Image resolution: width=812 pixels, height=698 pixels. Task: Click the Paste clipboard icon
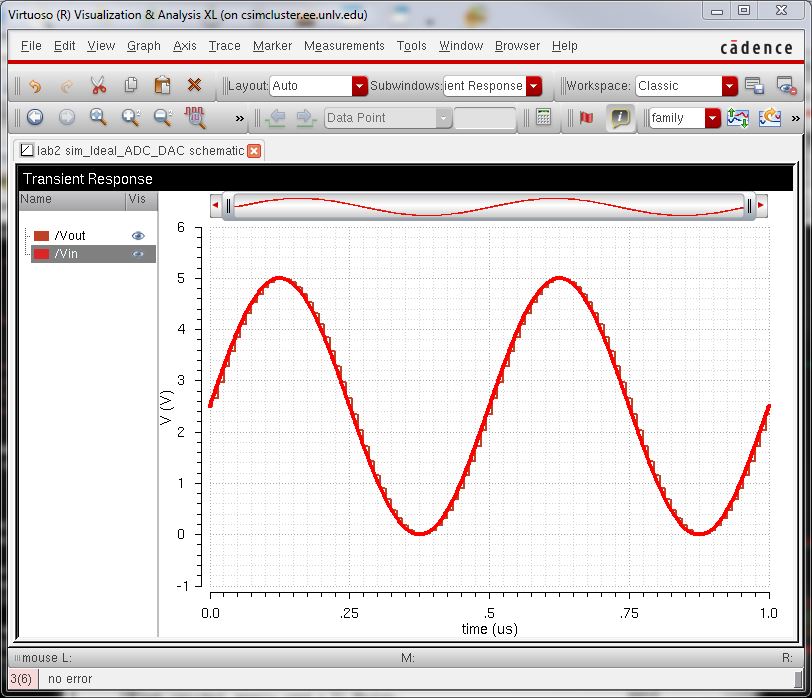(x=162, y=86)
